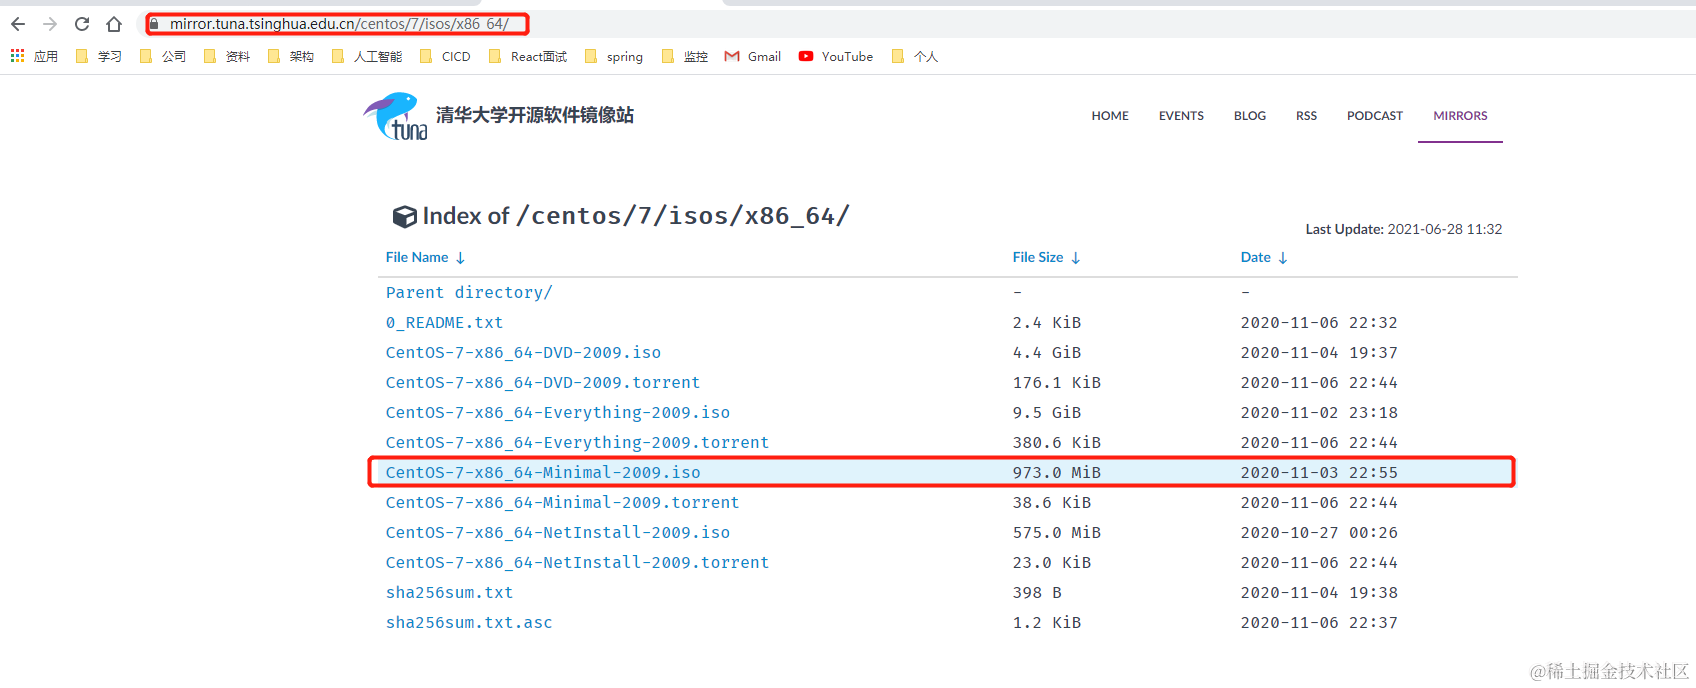
Task: Download CentOS-7-x86_64-Everything-2009.torrent
Action: pos(577,442)
